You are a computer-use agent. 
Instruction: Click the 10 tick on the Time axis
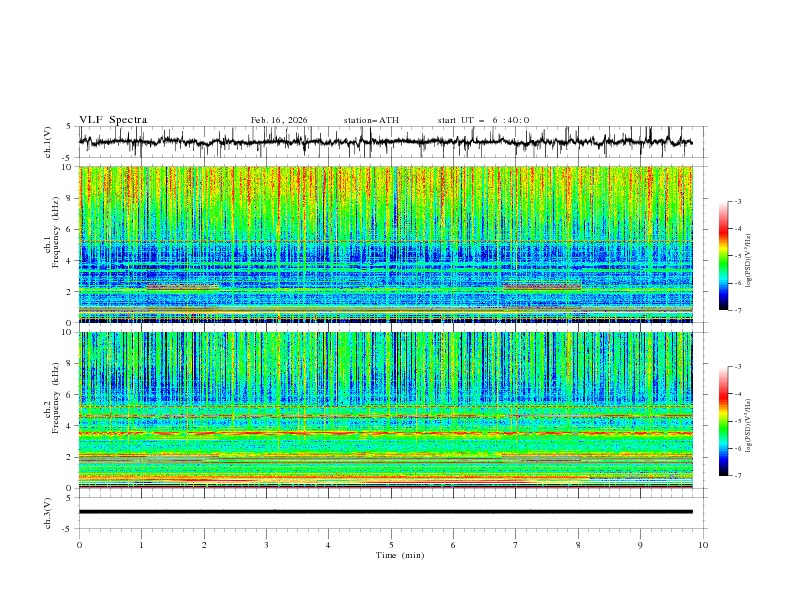703,545
